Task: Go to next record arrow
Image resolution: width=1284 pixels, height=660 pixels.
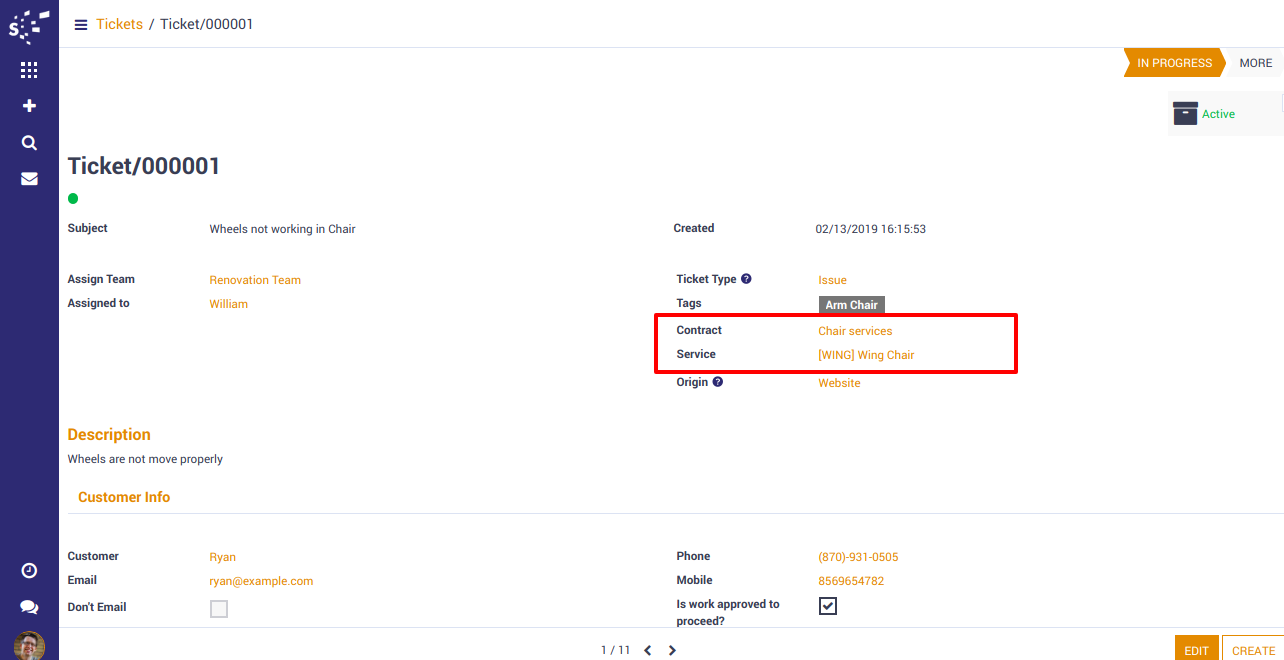Action: tap(672, 650)
